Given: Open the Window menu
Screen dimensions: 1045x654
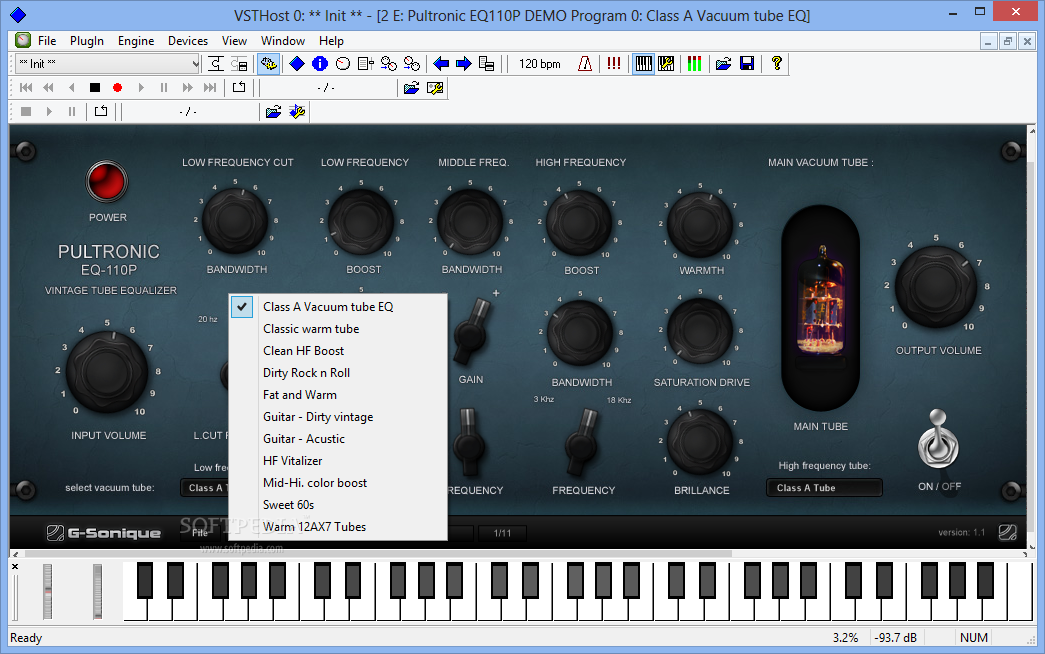Looking at the screenshot, I should (283, 41).
